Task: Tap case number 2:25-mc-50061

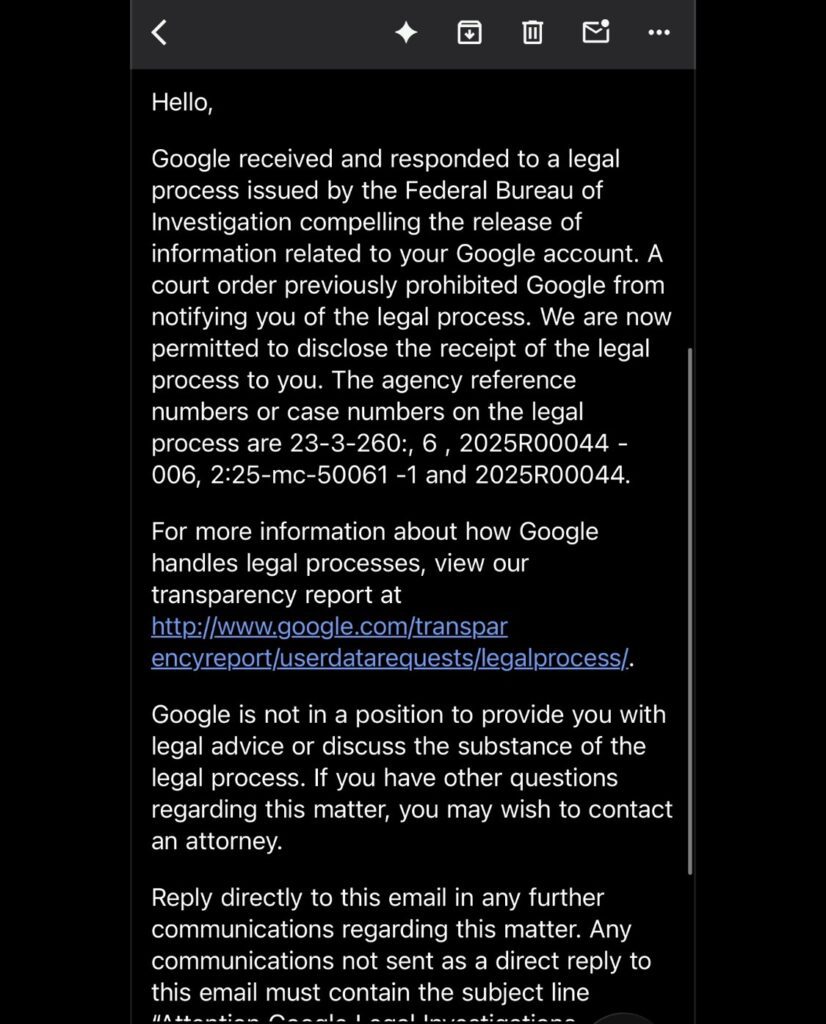Action: (300, 475)
